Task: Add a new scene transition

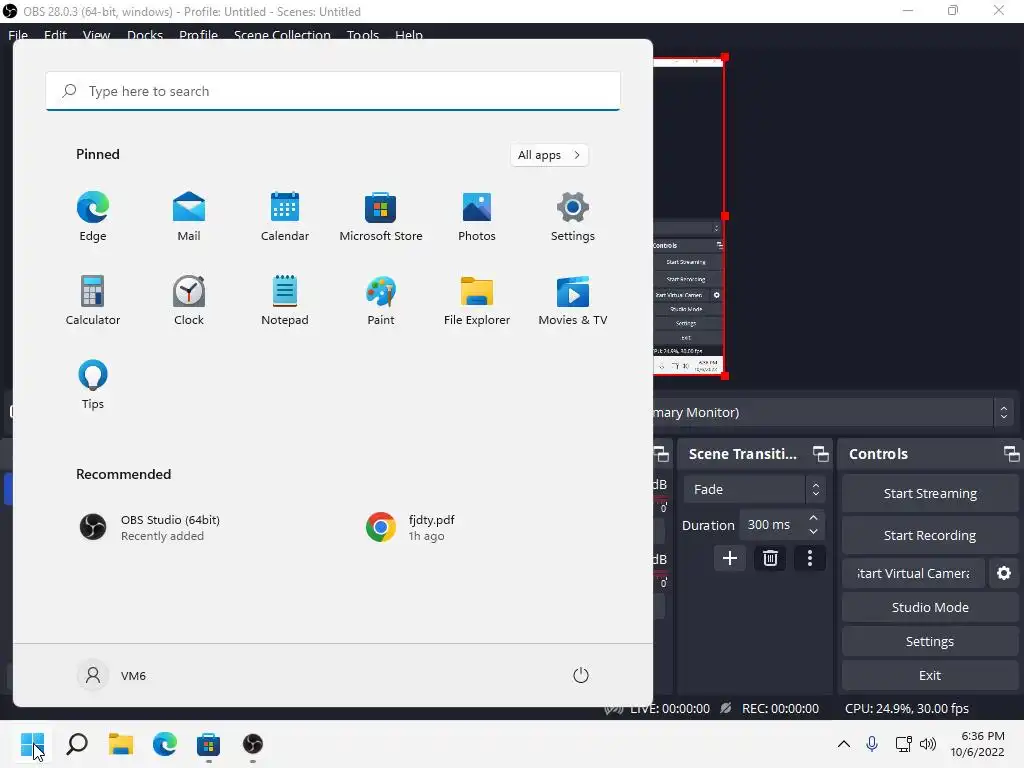Action: coord(729,558)
